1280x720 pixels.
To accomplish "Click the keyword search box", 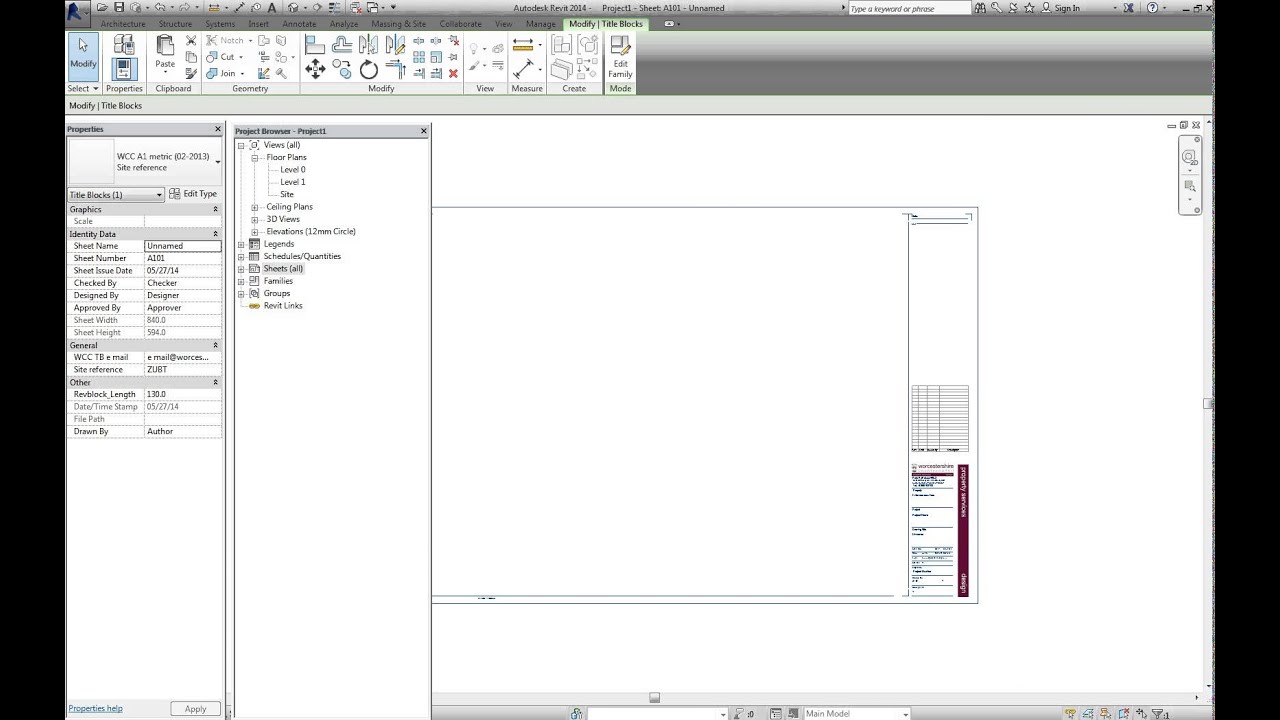I will (908, 8).
